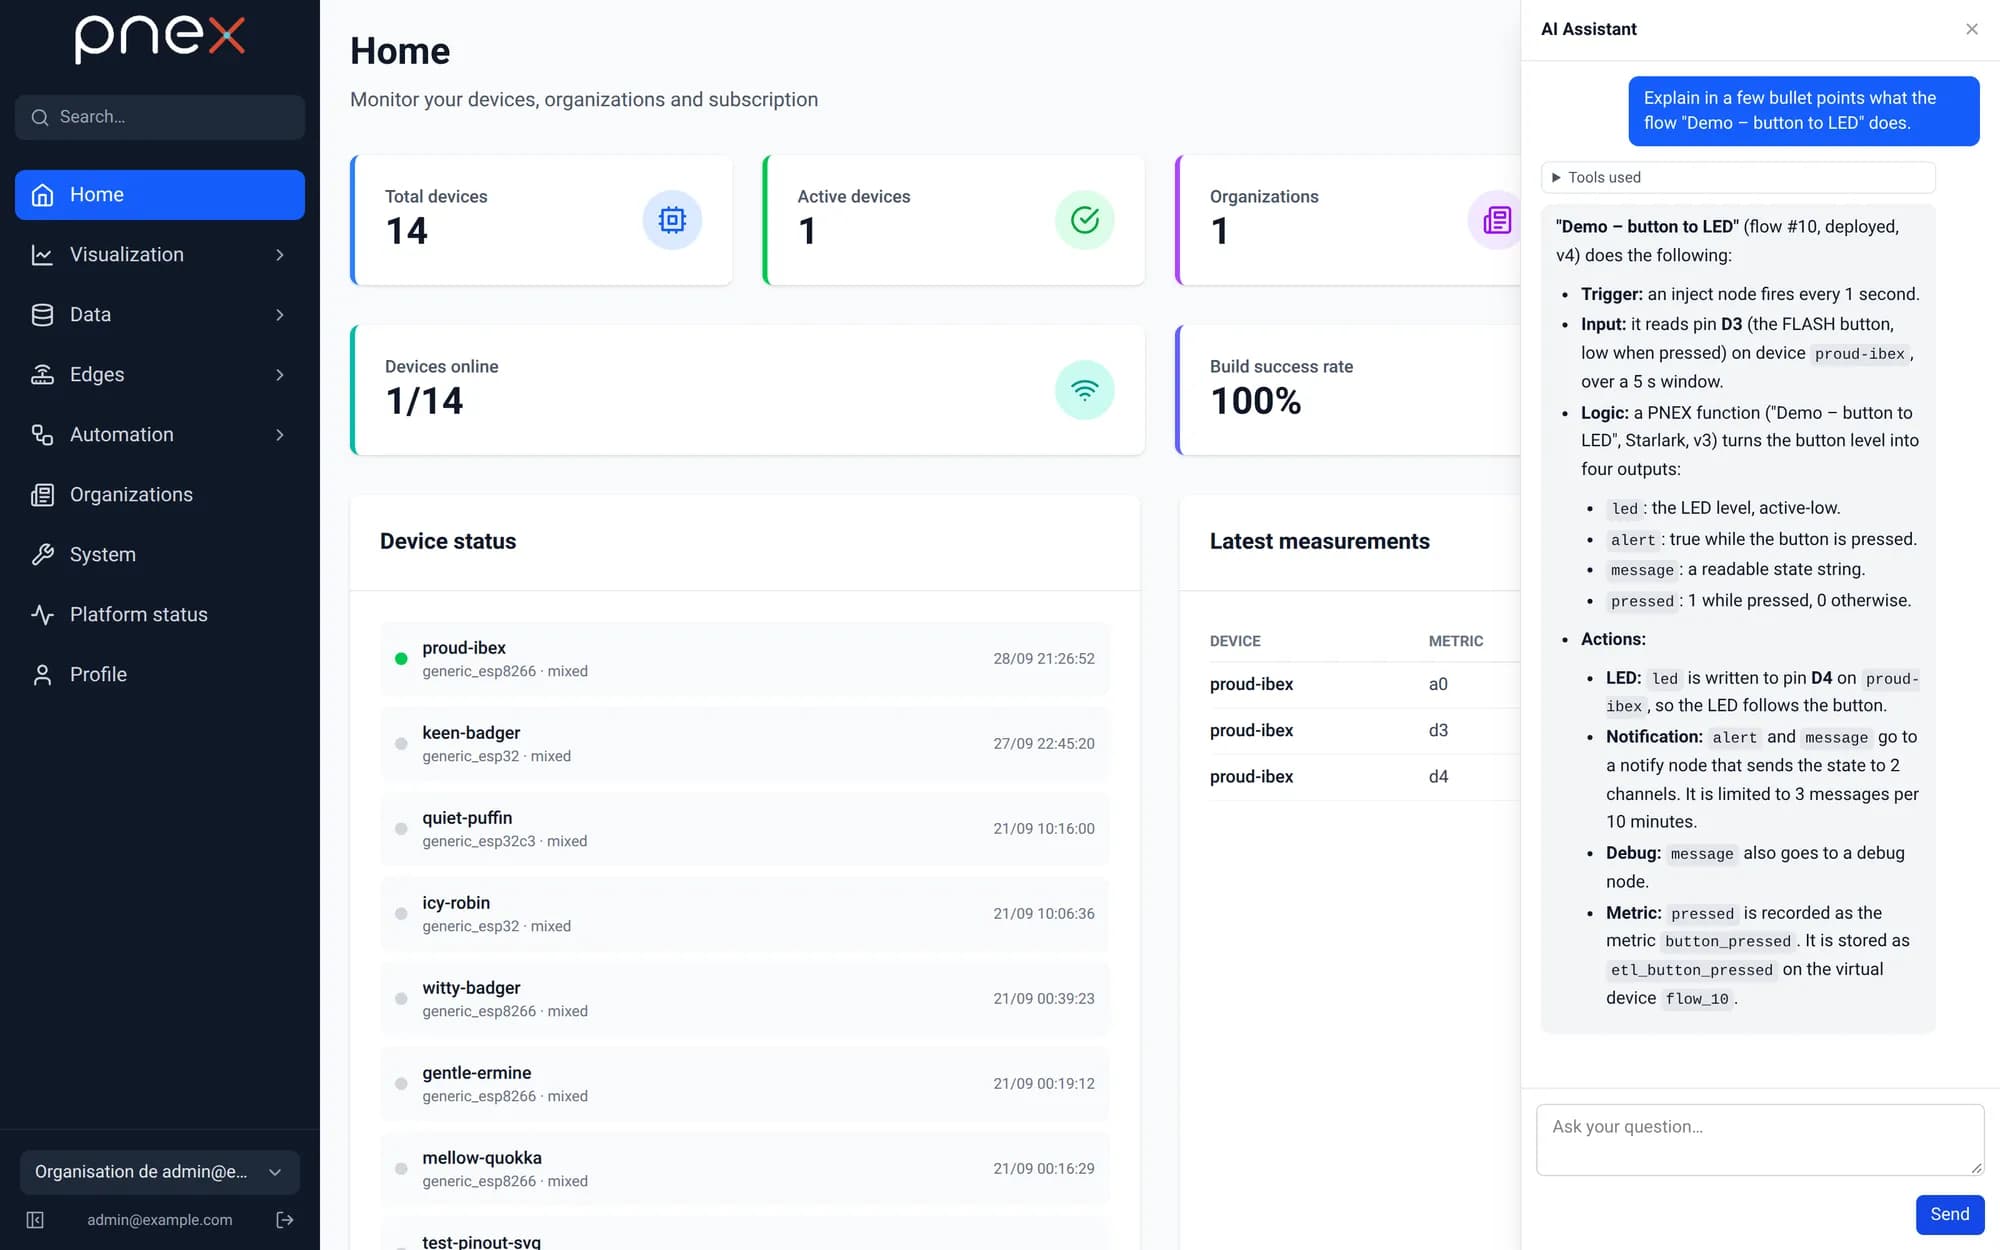
Task: Click the Visualization chart icon
Action: coord(42,255)
